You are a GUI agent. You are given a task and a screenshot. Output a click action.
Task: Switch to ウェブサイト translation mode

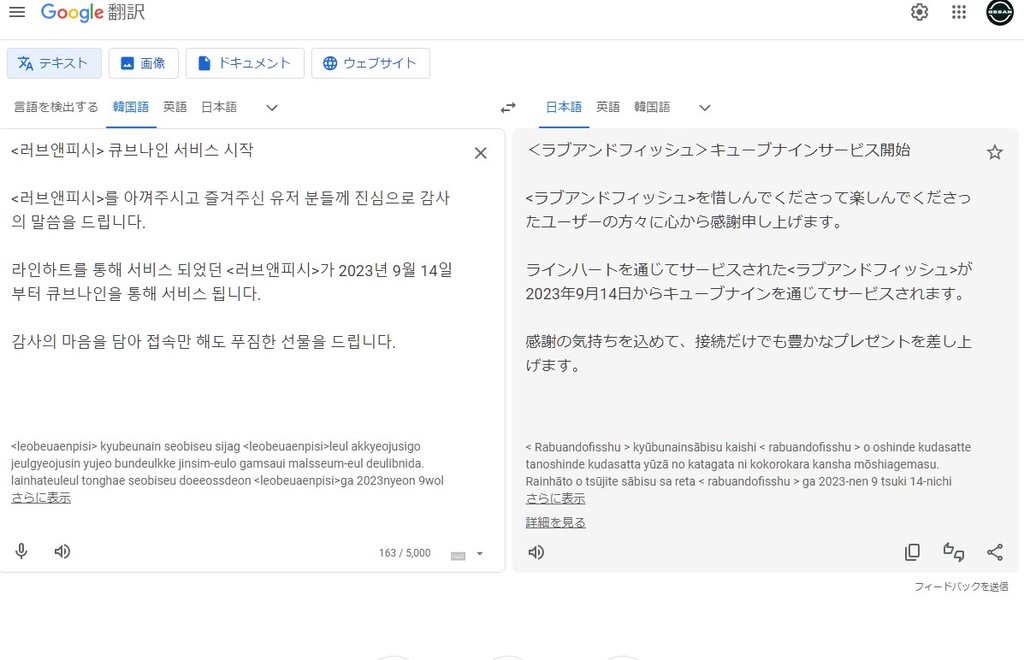point(370,63)
